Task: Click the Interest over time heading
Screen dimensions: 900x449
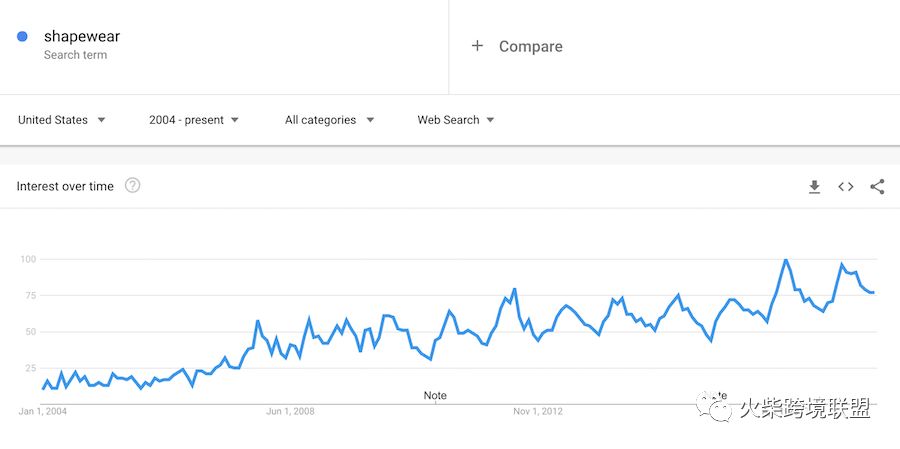Action: tap(65, 186)
